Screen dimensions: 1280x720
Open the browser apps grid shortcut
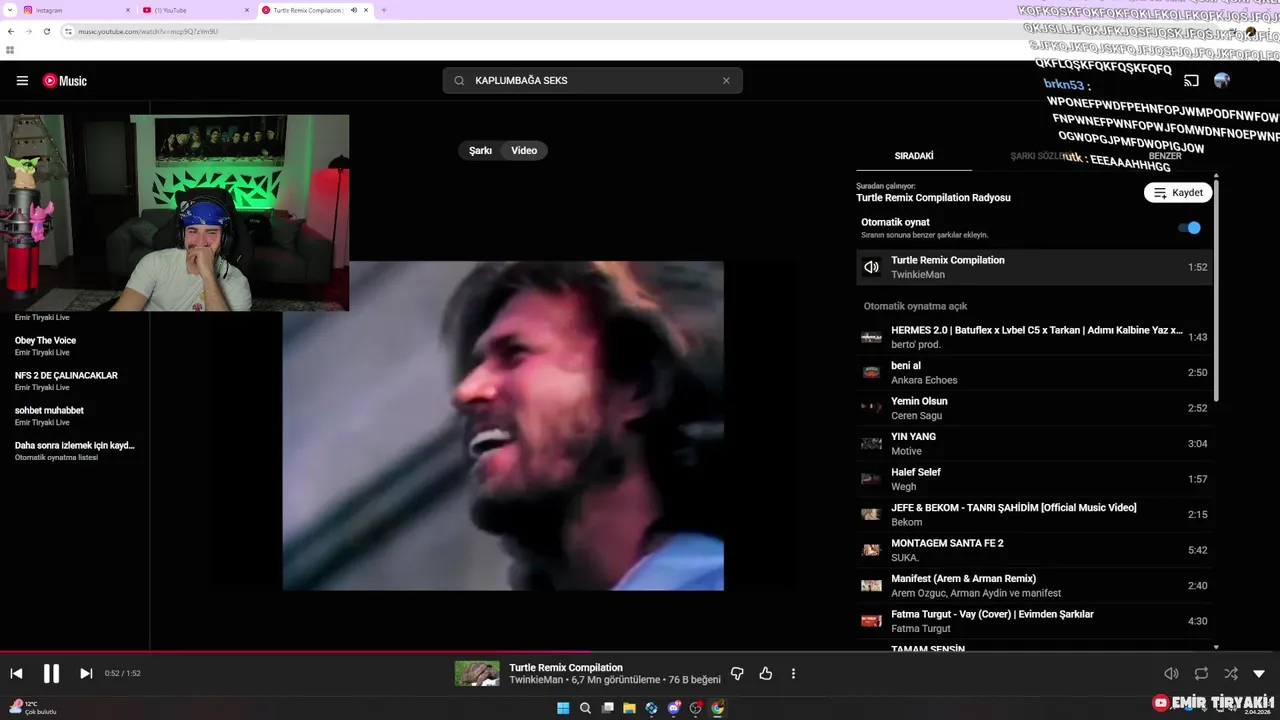click(x=10, y=50)
